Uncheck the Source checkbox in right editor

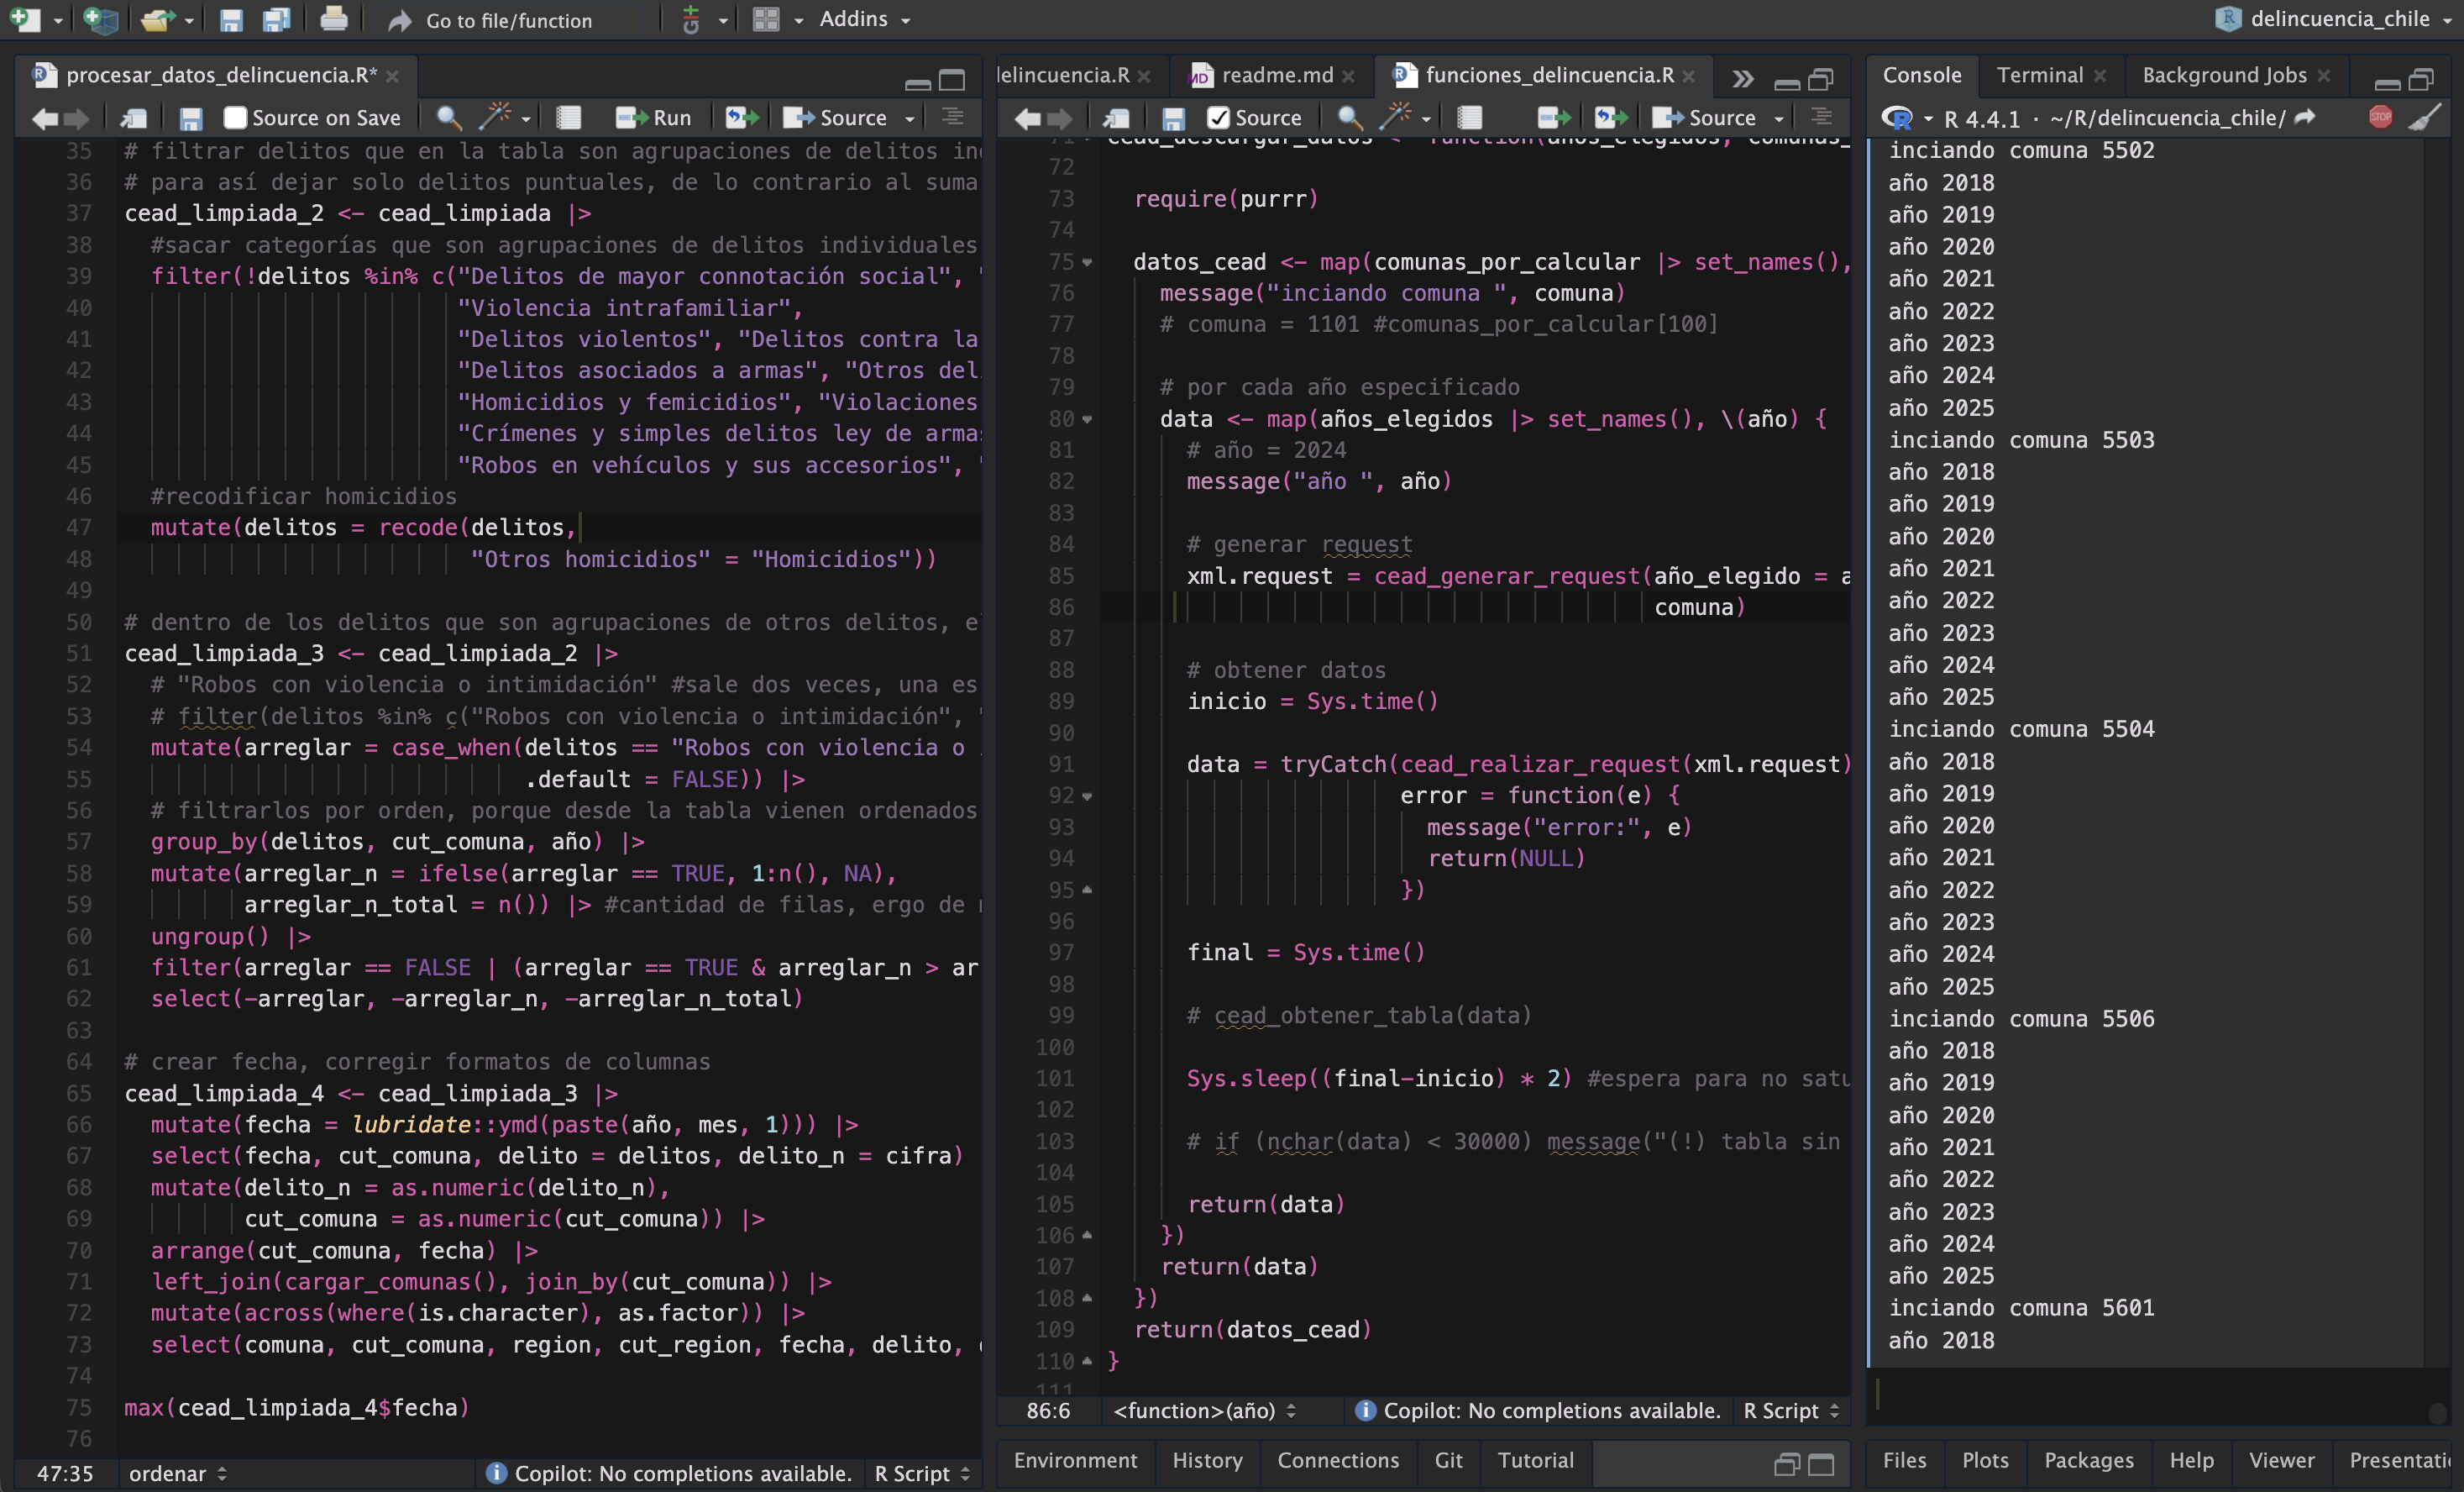pos(1218,117)
